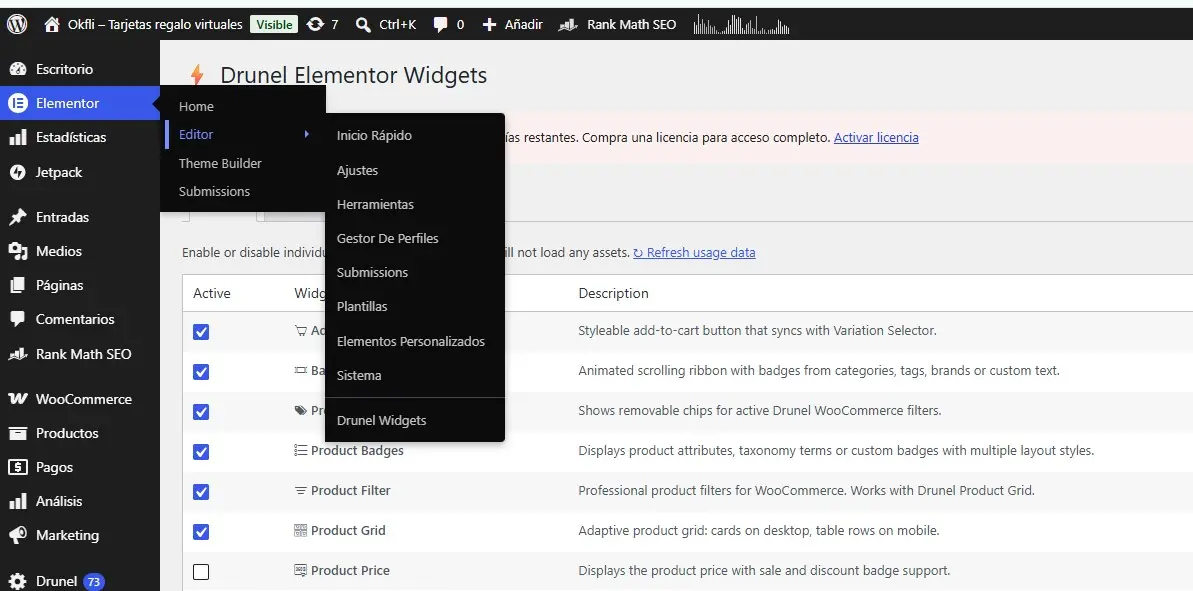Click the Jetpack lightning icon in sidebar

click(x=17, y=173)
